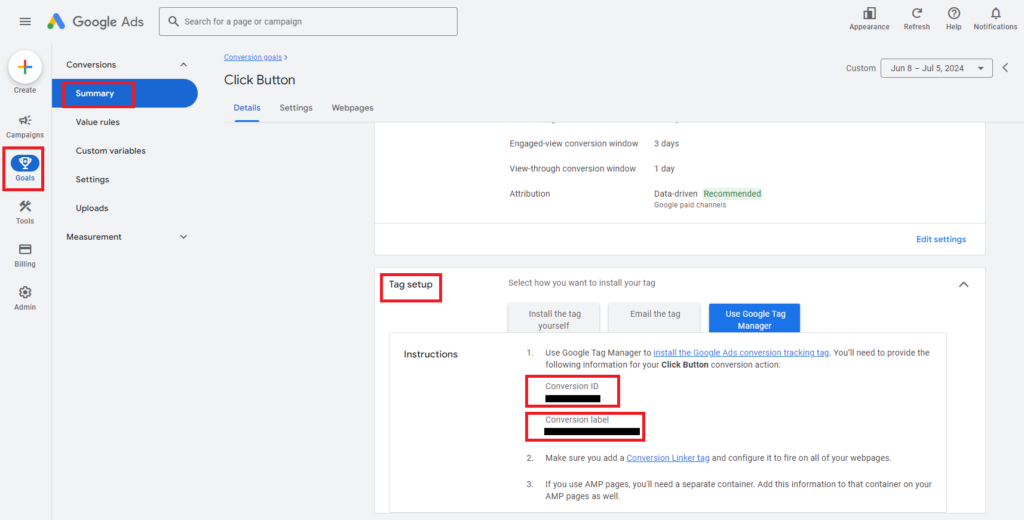Select Use Google Tag Manager
The image size is (1024, 520).
(754, 319)
